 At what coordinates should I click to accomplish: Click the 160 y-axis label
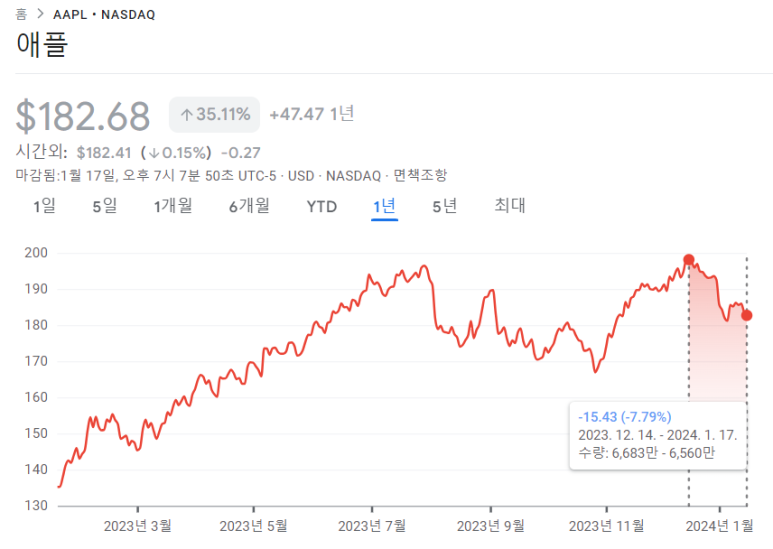point(36,397)
